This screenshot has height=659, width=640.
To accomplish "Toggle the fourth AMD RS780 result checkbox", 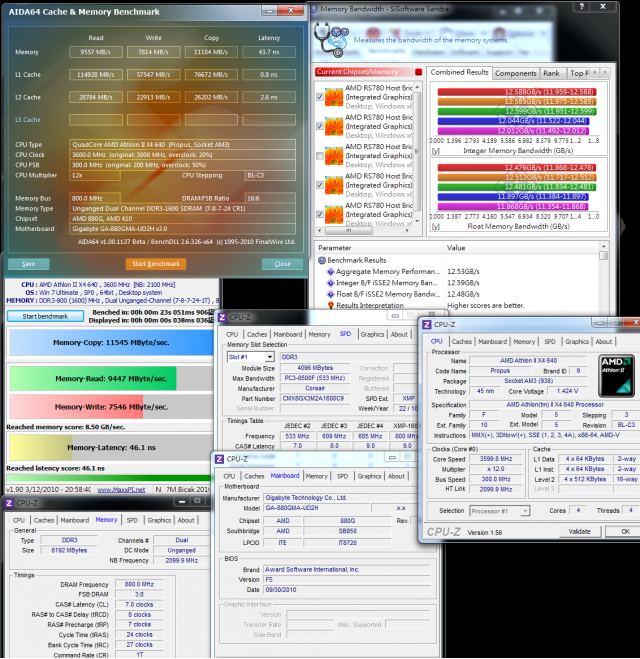I will [320, 185].
